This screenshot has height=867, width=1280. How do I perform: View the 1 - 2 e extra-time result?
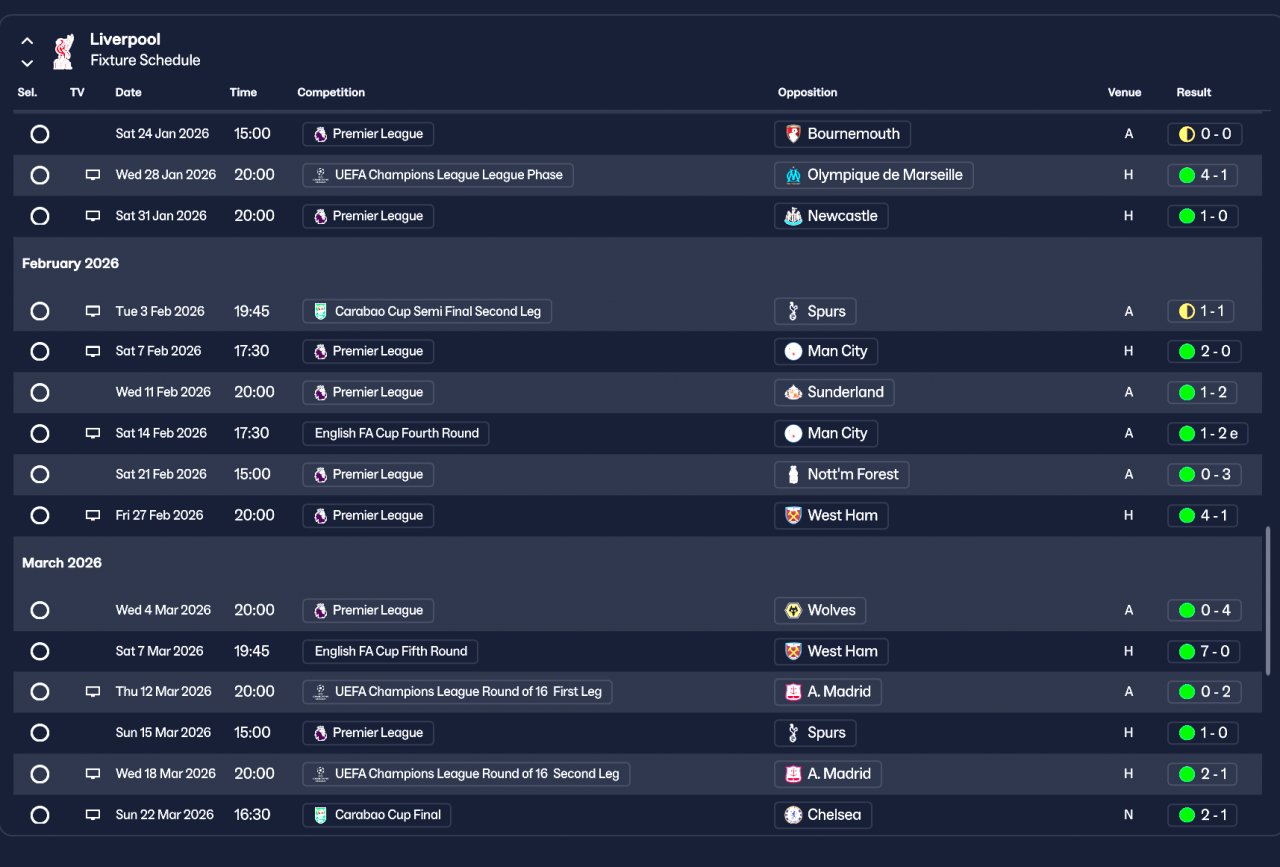click(1208, 434)
